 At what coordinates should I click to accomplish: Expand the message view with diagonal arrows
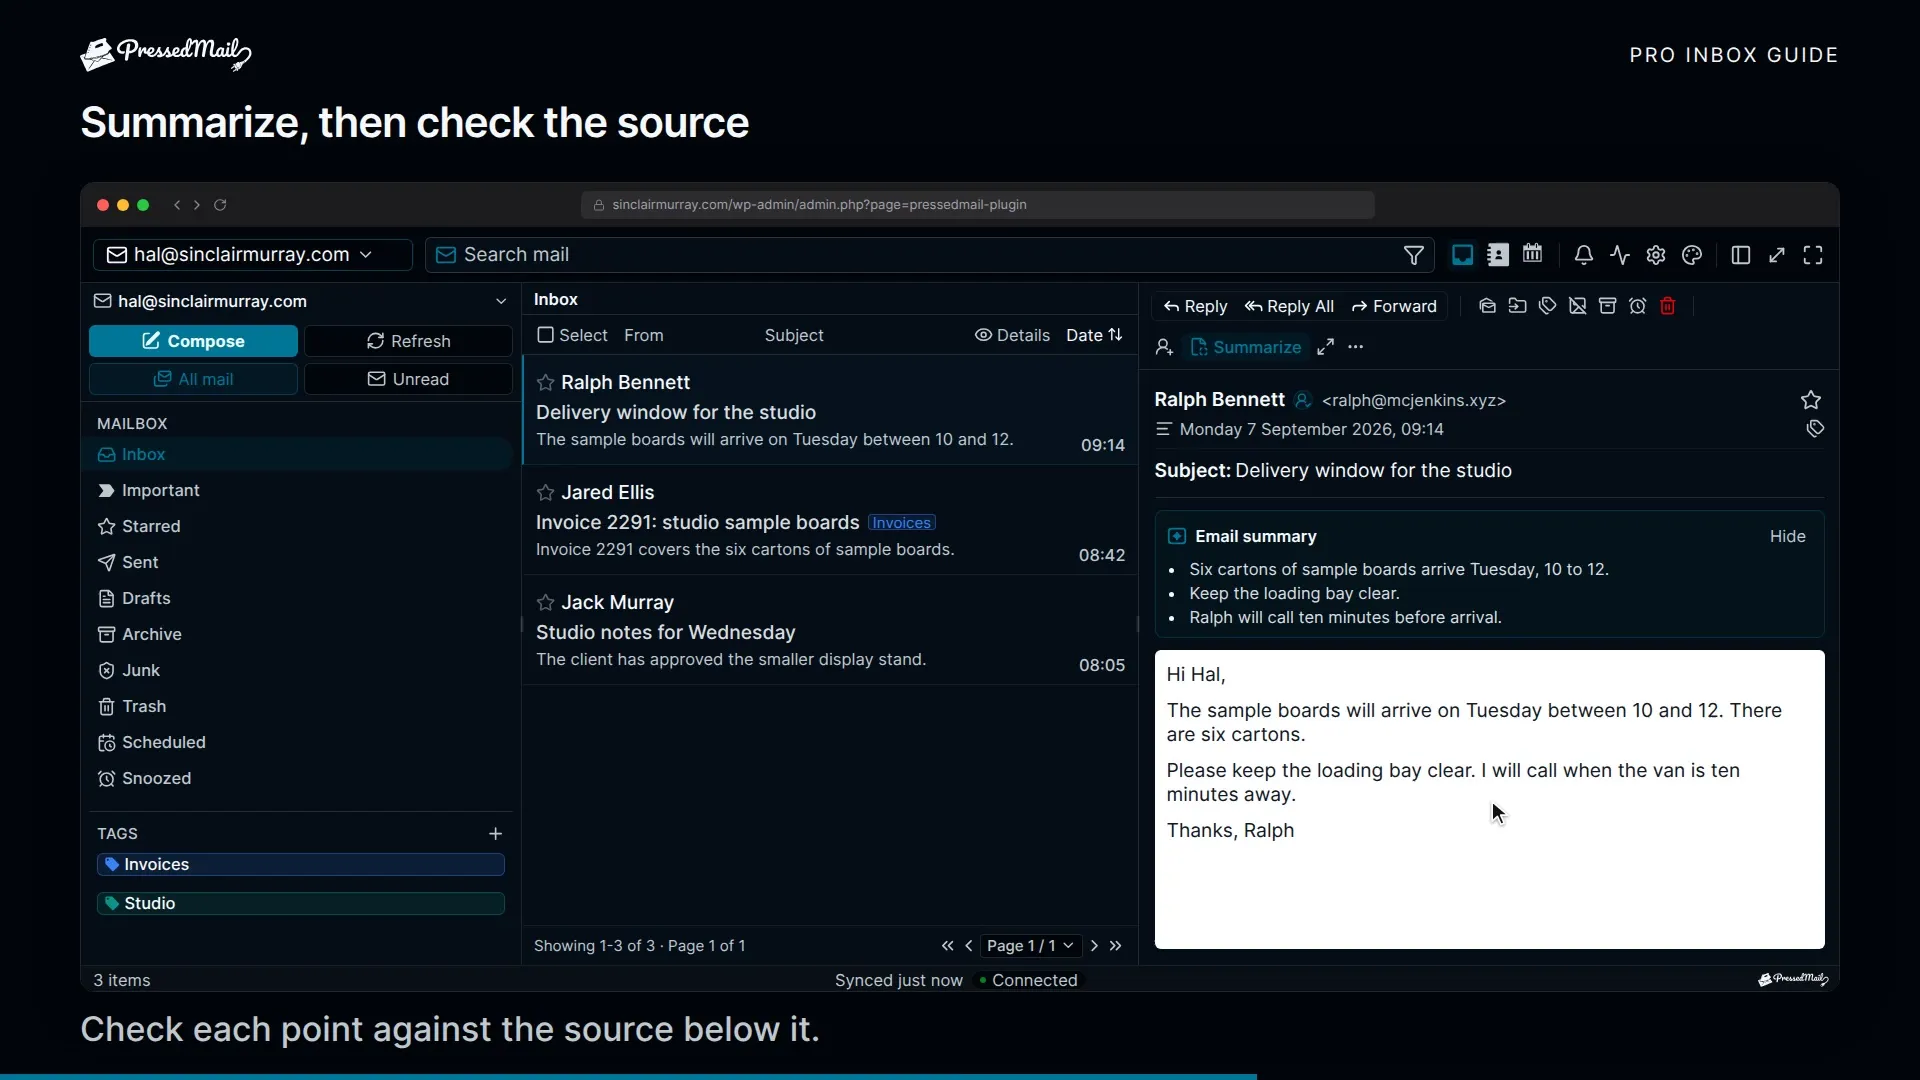1325,347
